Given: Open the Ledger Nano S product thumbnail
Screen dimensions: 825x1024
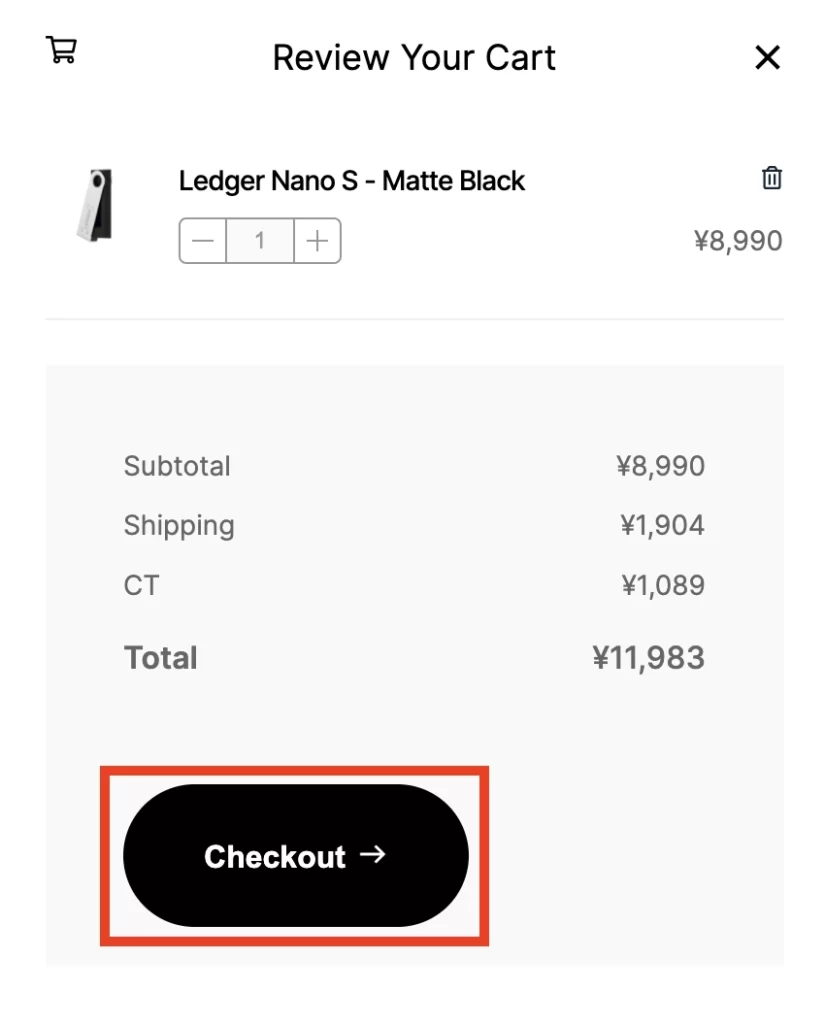Looking at the screenshot, I should pyautogui.click(x=95, y=205).
